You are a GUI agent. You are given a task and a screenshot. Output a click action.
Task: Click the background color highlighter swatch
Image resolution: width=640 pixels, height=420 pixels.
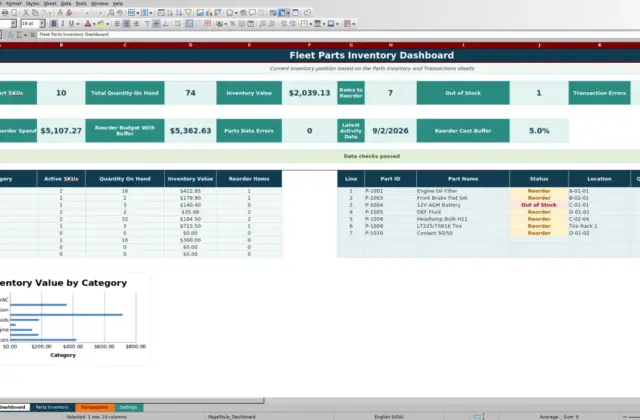coord(100,24)
